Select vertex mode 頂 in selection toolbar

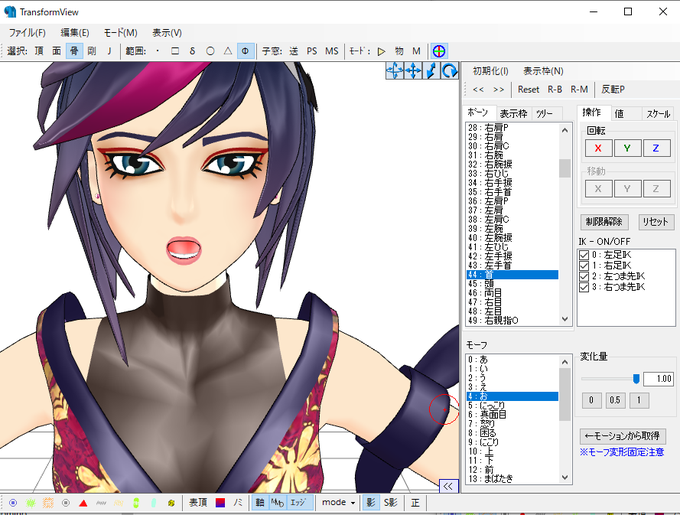pos(39,51)
